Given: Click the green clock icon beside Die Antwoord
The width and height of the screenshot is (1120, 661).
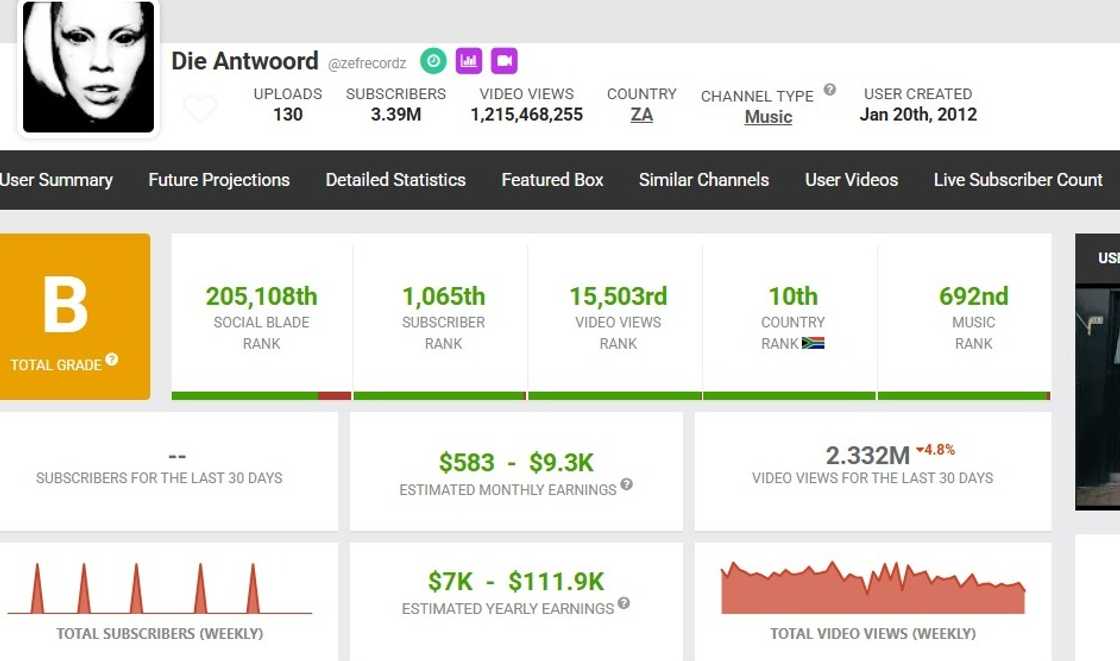Looking at the screenshot, I should (433, 61).
